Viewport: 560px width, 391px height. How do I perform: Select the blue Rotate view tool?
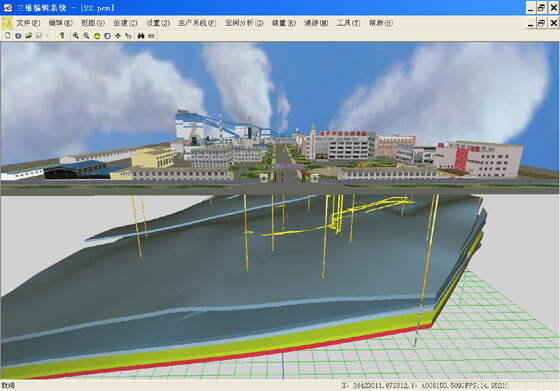click(x=108, y=36)
